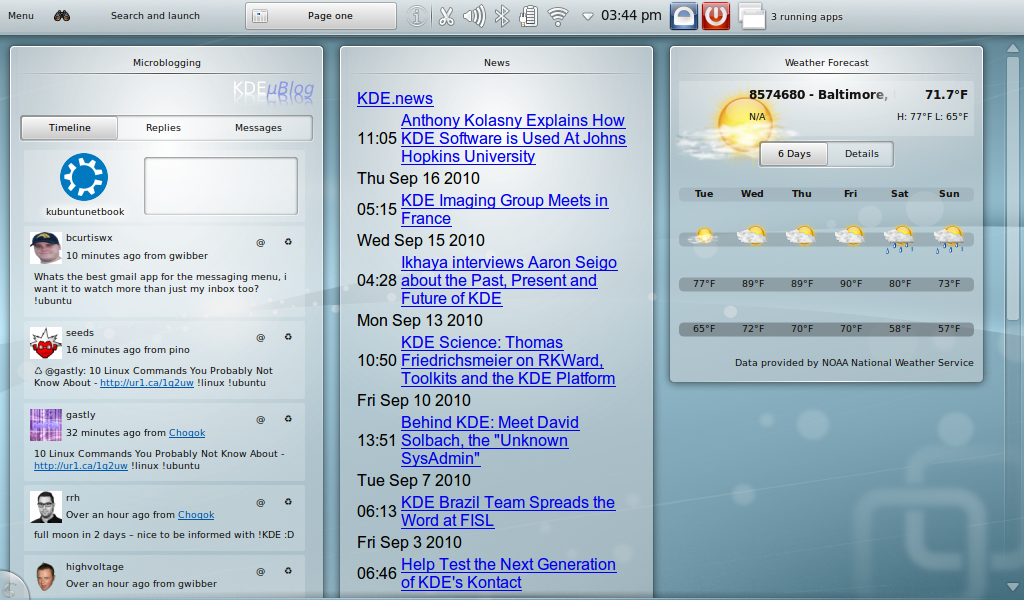Click the page scrollbar up arrow
The image size is (1024, 600).
(1013, 48)
